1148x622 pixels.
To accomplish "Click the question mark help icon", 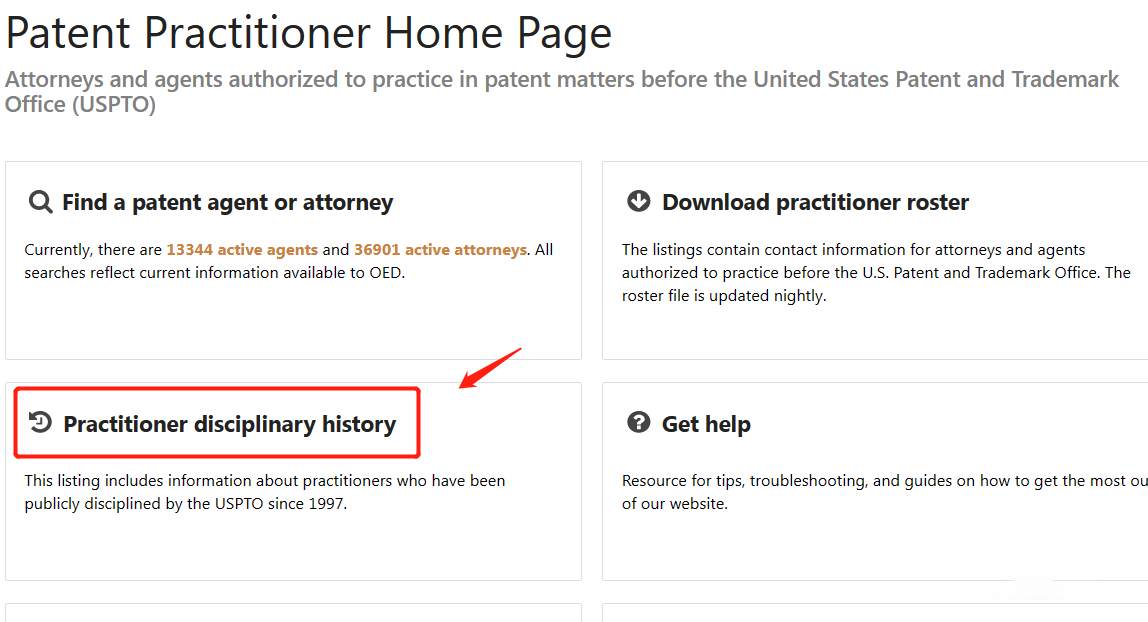I will (638, 422).
